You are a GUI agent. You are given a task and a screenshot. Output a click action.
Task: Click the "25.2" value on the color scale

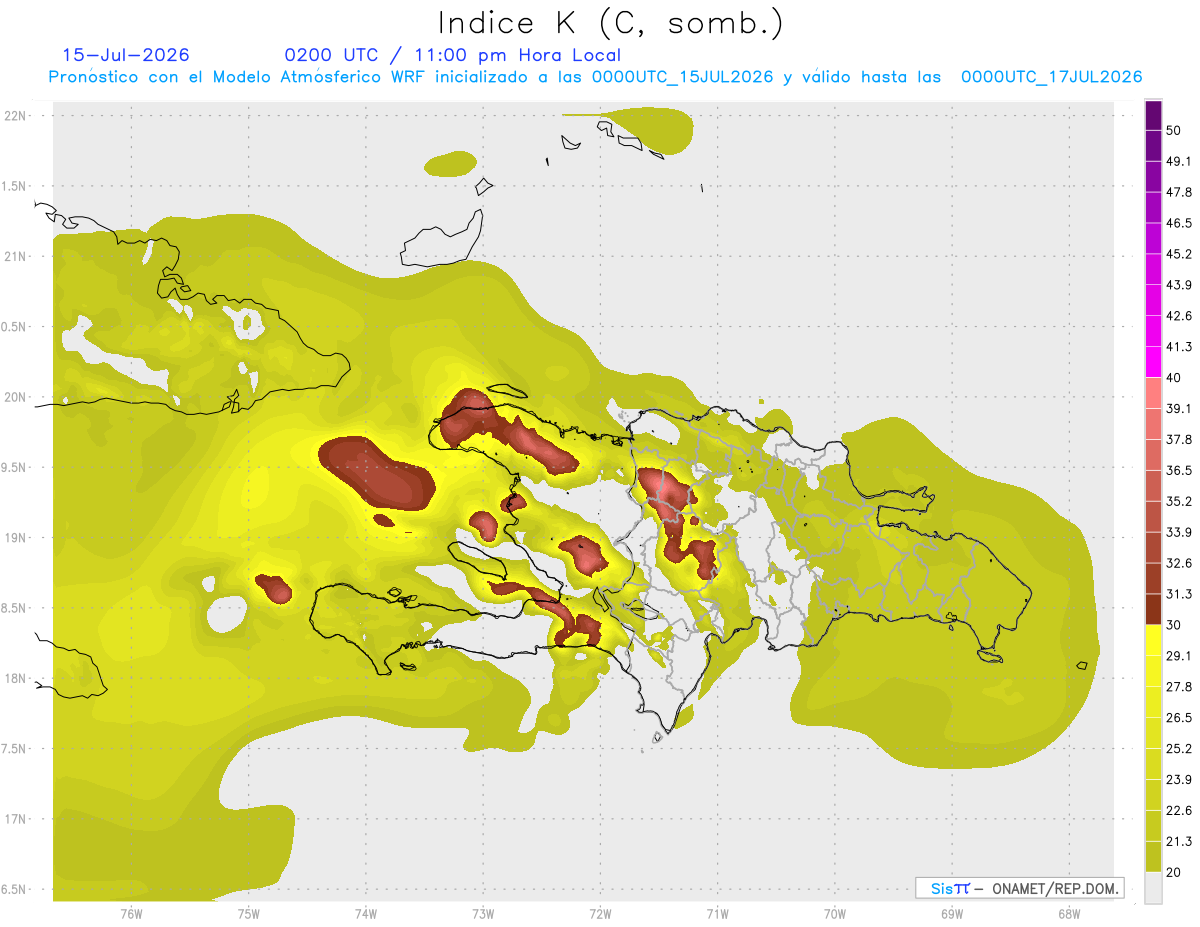1178,749
